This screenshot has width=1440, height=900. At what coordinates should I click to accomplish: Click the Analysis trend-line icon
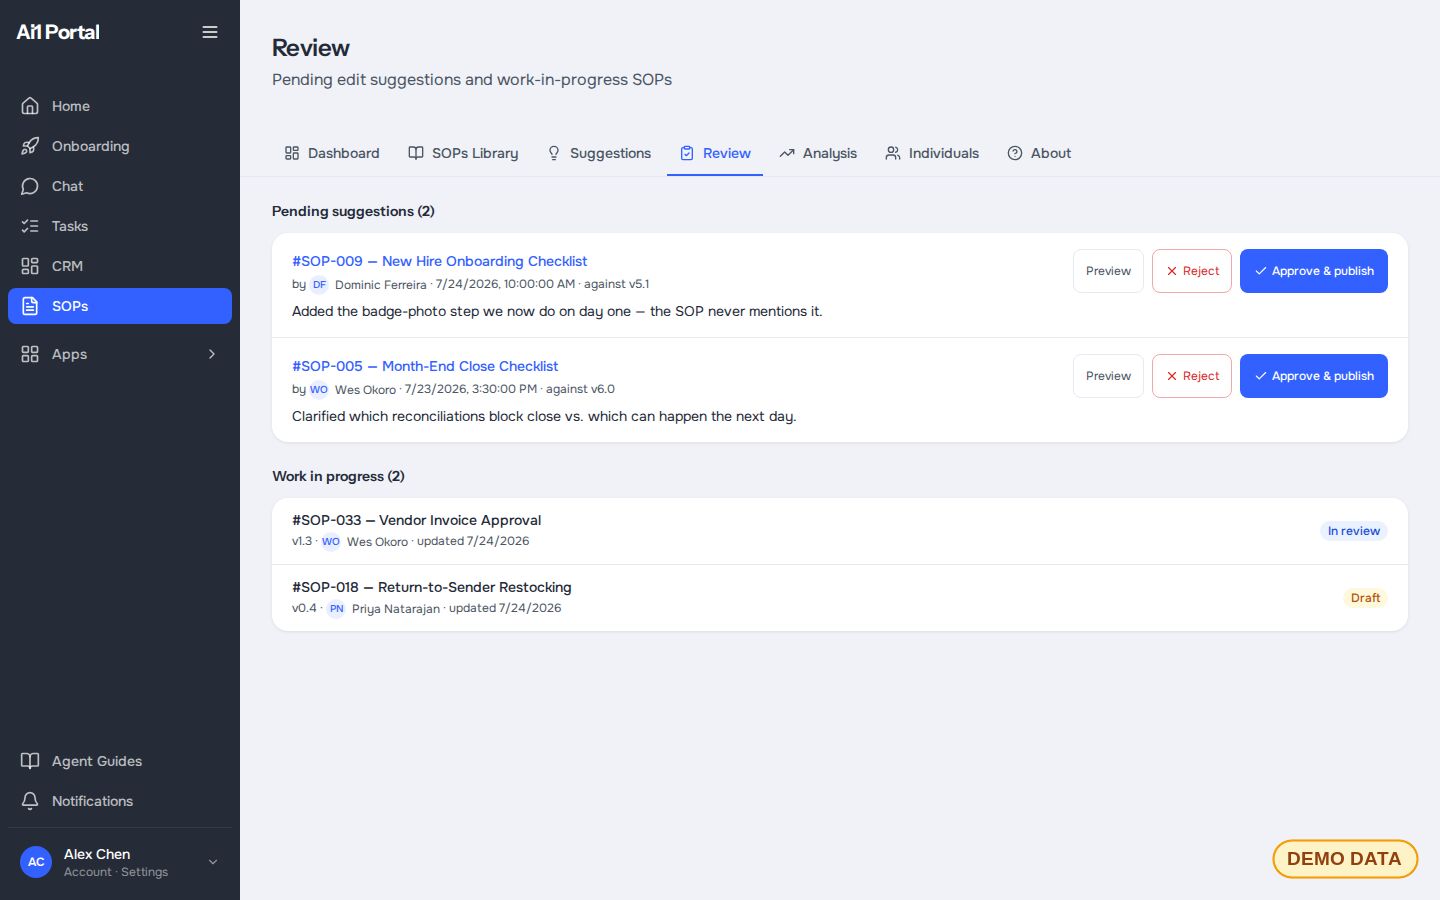tap(787, 153)
